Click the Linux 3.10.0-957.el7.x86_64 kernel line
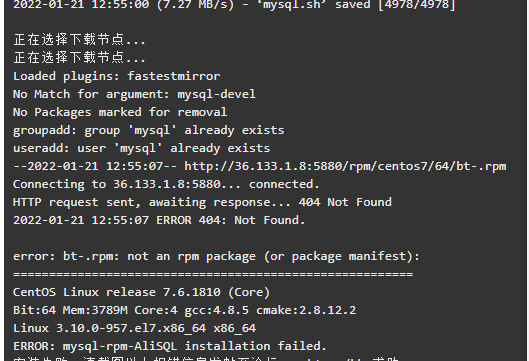The height and width of the screenshot is (361, 529). (x=134, y=328)
